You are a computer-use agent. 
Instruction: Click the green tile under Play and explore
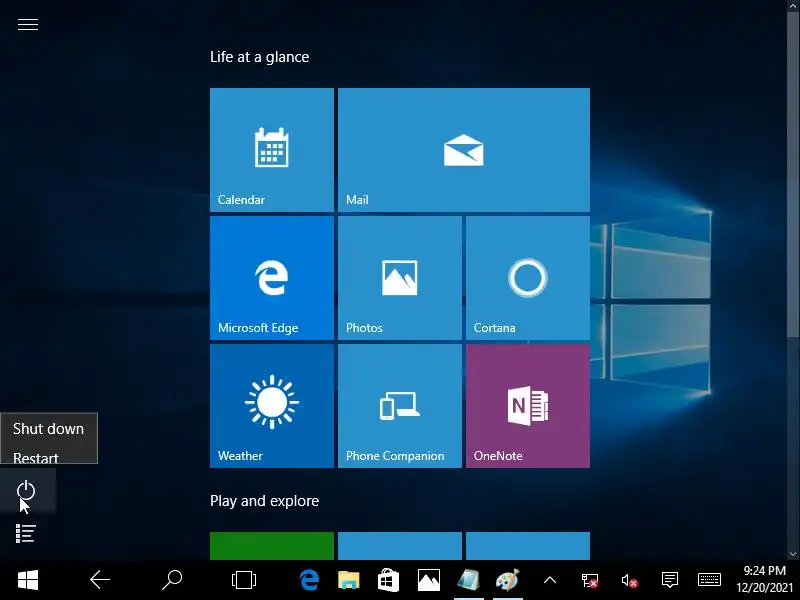(x=272, y=546)
